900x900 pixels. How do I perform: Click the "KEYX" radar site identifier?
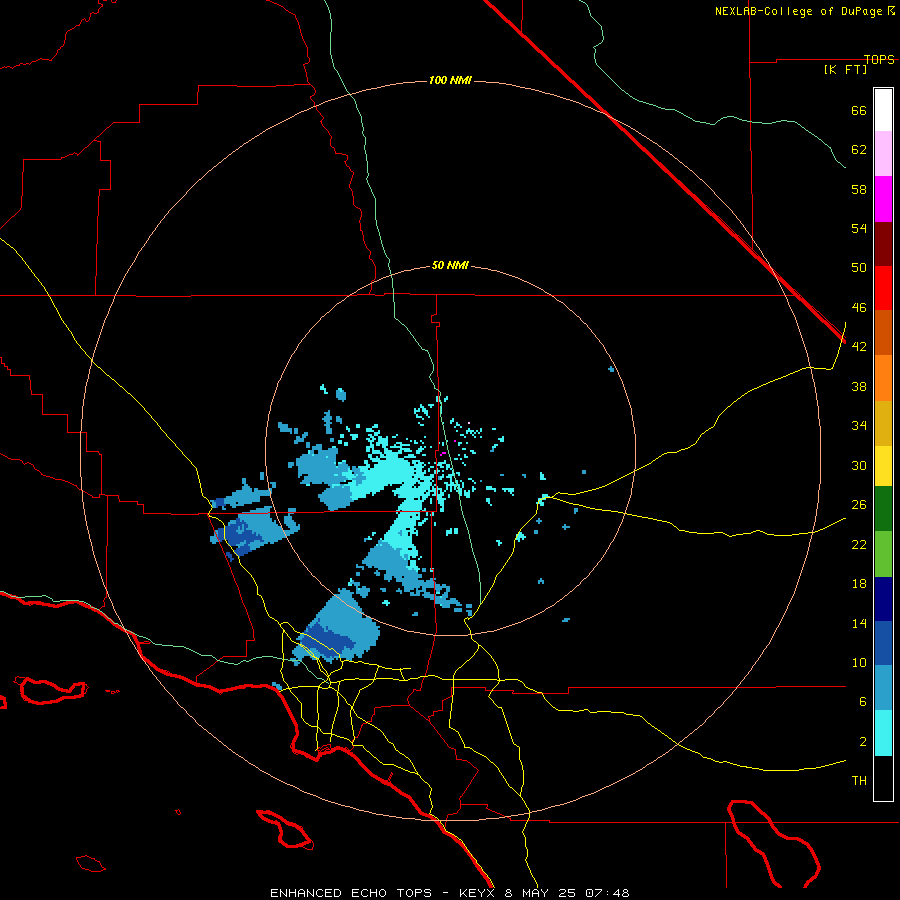pos(476,893)
